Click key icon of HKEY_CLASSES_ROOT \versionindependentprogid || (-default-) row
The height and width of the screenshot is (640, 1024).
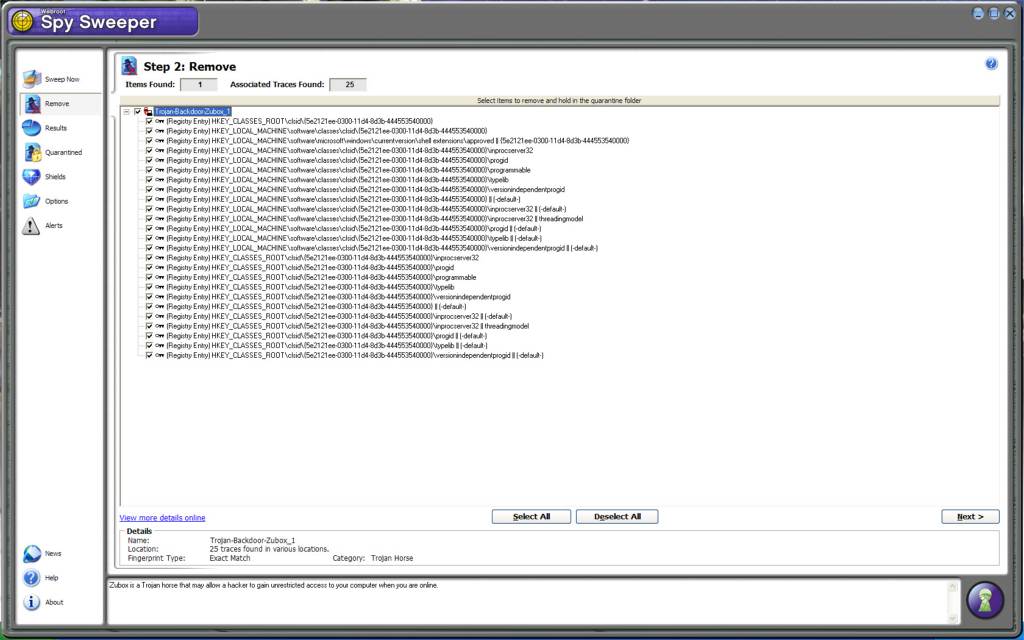click(x=159, y=355)
